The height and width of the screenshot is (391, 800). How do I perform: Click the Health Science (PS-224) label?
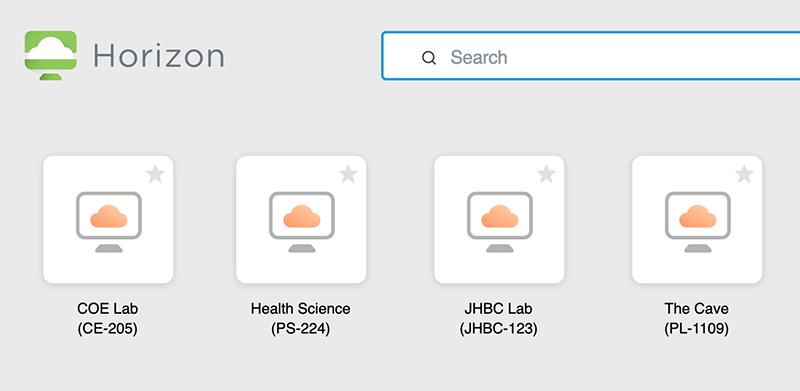[301, 319]
